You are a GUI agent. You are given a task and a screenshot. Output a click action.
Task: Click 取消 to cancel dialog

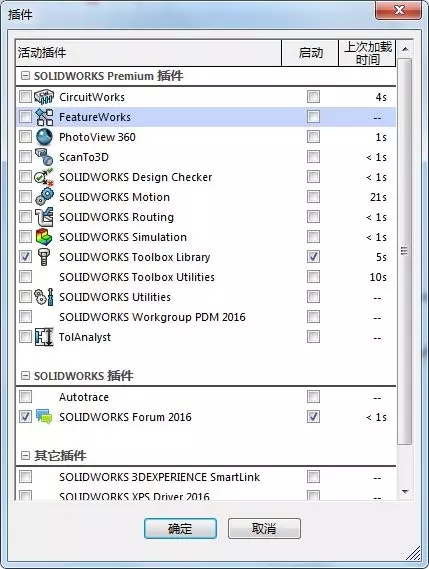[264, 528]
